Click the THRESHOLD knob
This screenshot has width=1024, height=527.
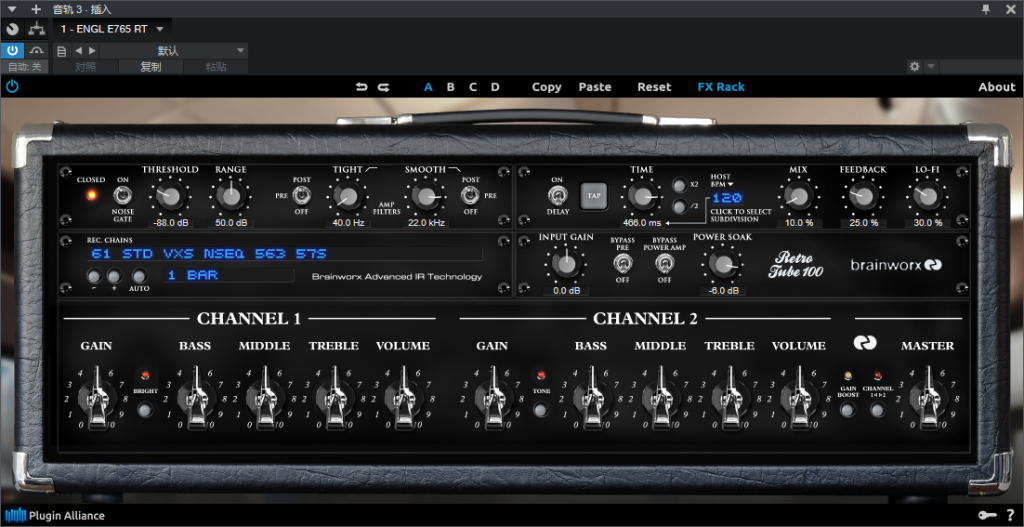(169, 195)
